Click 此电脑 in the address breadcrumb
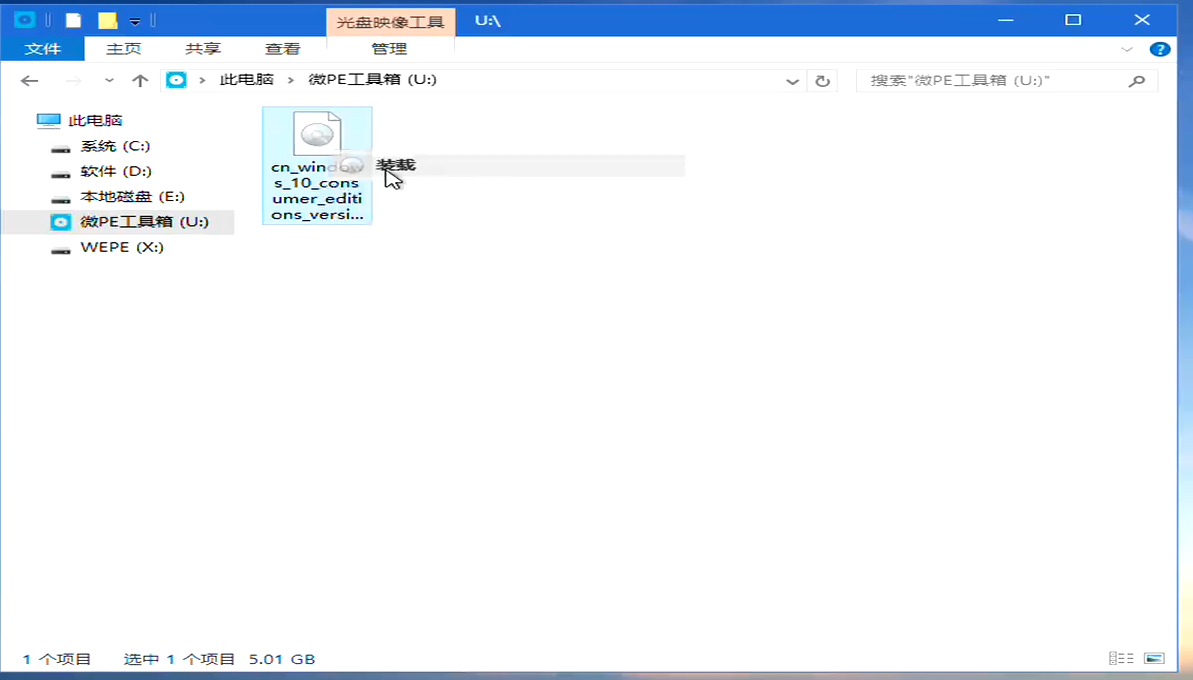Image resolution: width=1193 pixels, height=680 pixels. pos(247,80)
